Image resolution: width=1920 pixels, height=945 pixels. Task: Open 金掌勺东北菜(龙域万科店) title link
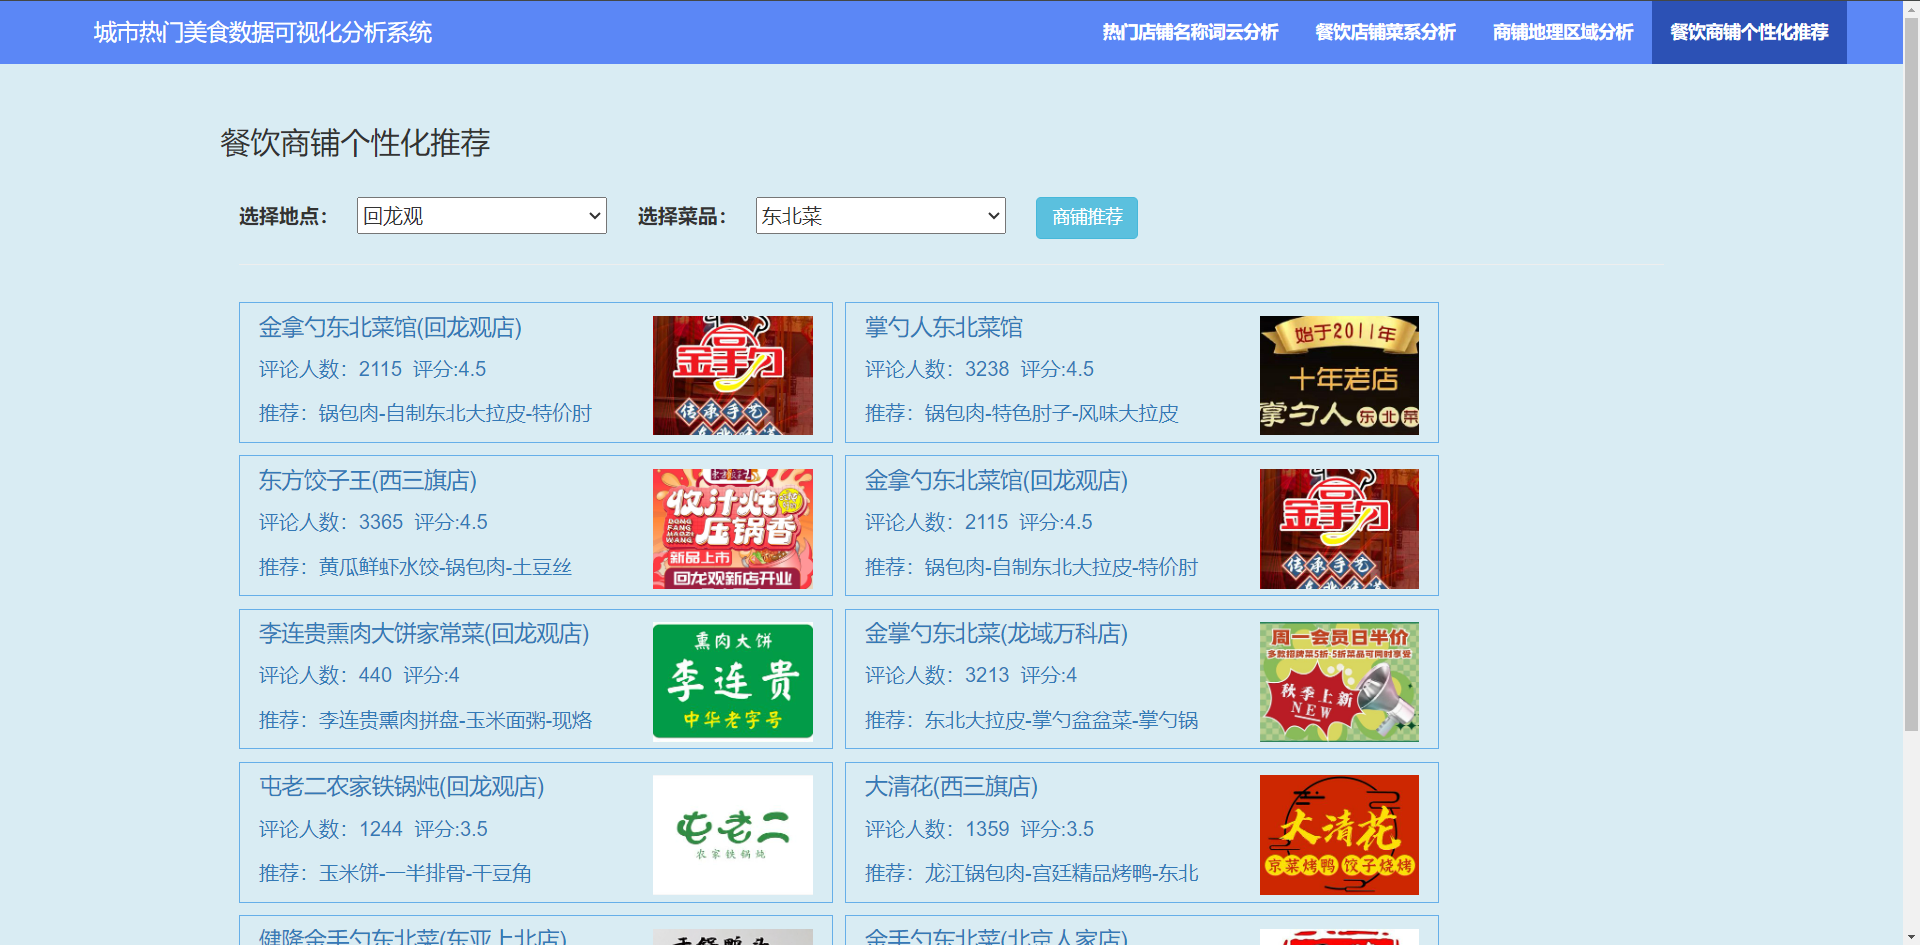pyautogui.click(x=996, y=633)
